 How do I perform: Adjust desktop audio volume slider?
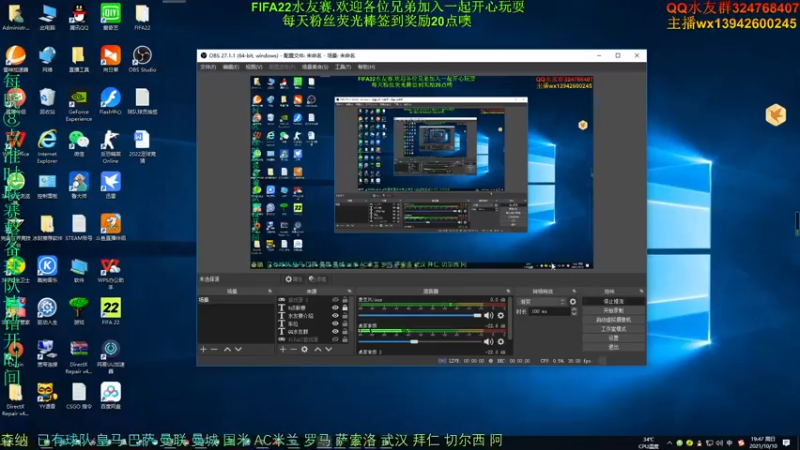pos(420,341)
